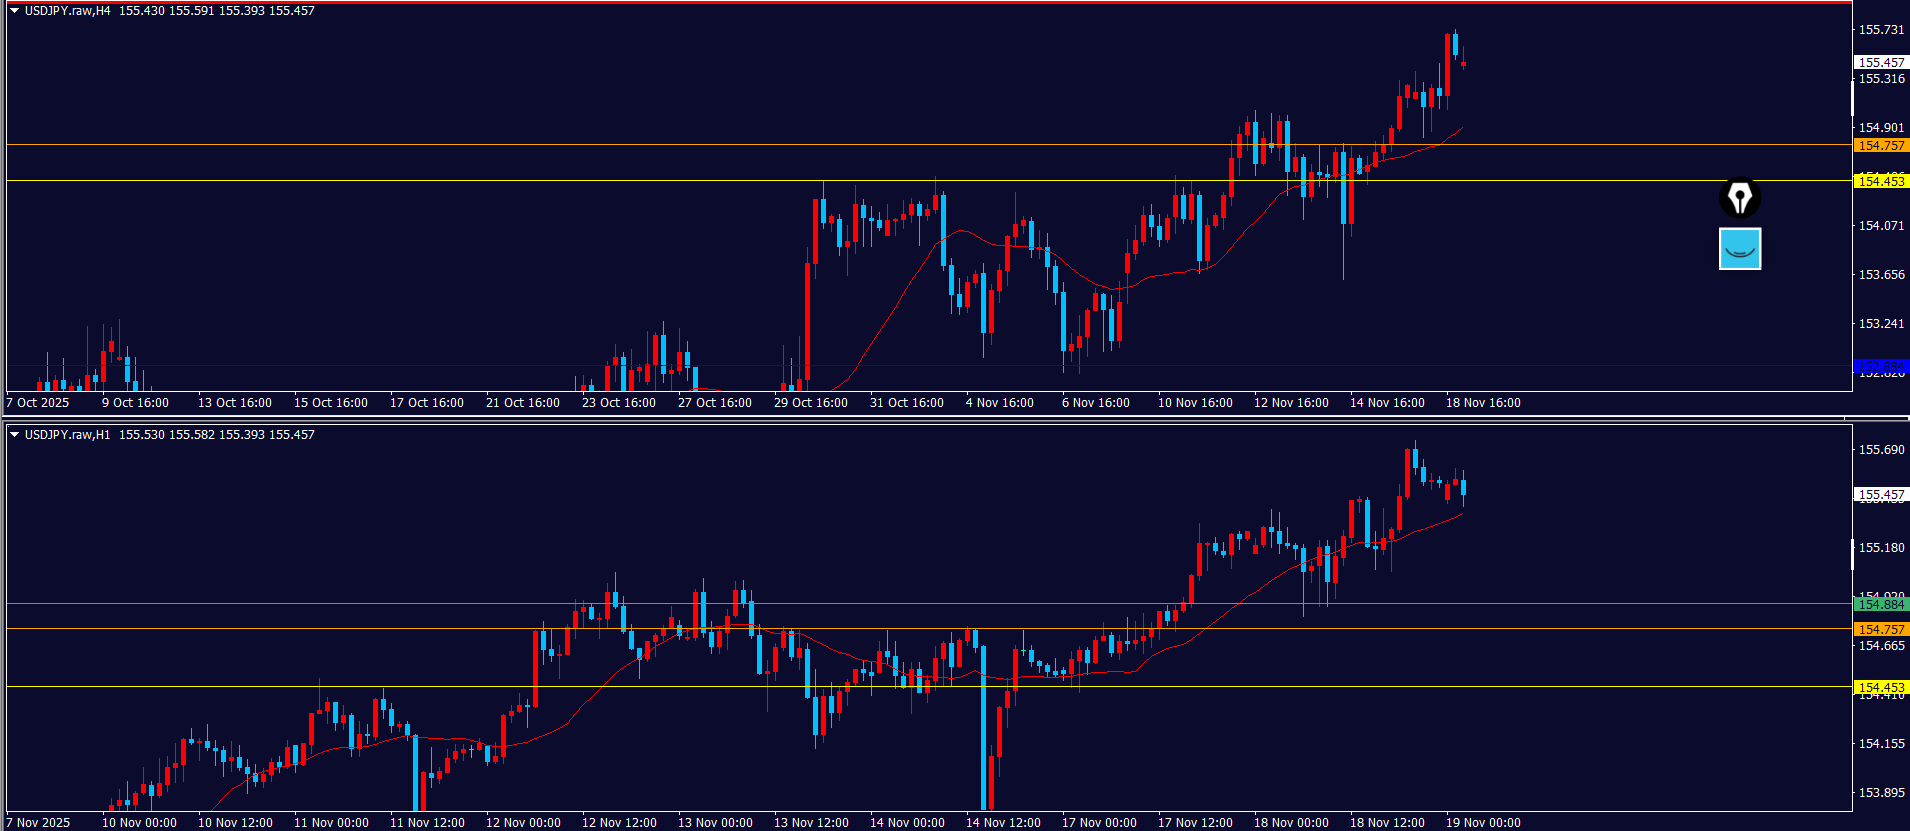Image resolution: width=1910 pixels, height=831 pixels.
Task: Select green 154.884 price label on H1 chart
Action: [1881, 605]
